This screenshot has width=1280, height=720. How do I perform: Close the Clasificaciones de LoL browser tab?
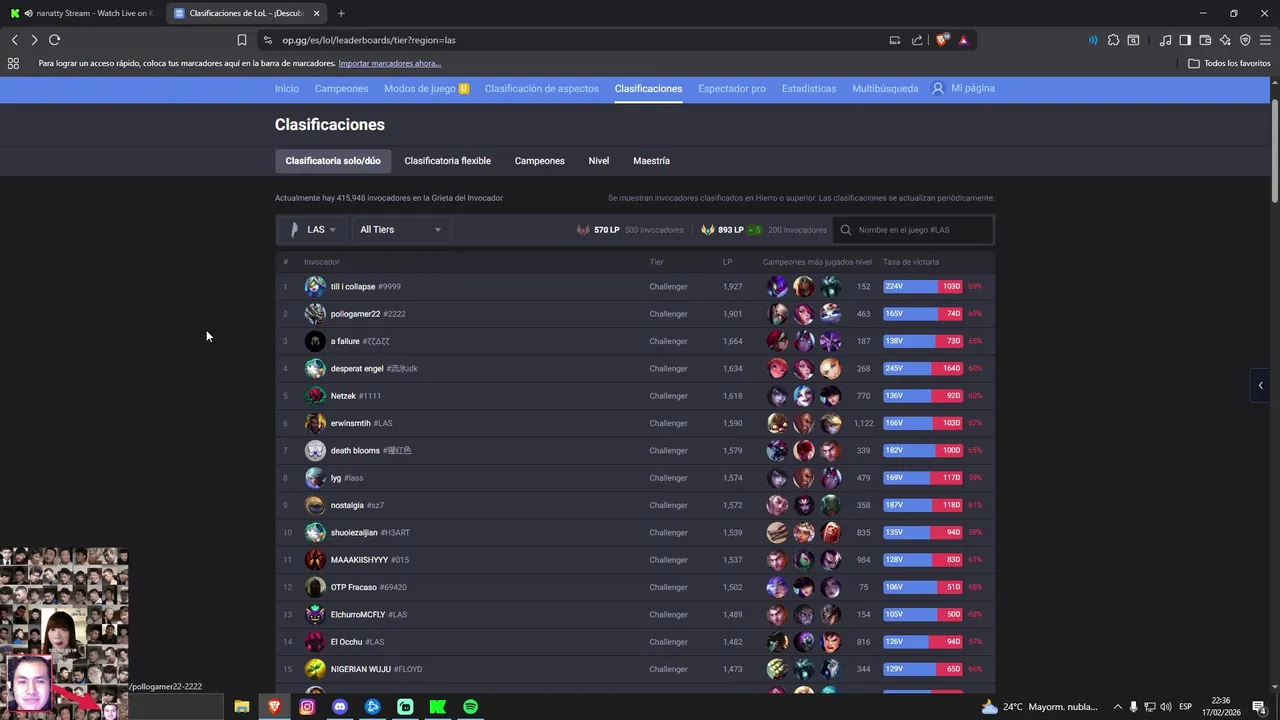(317, 13)
